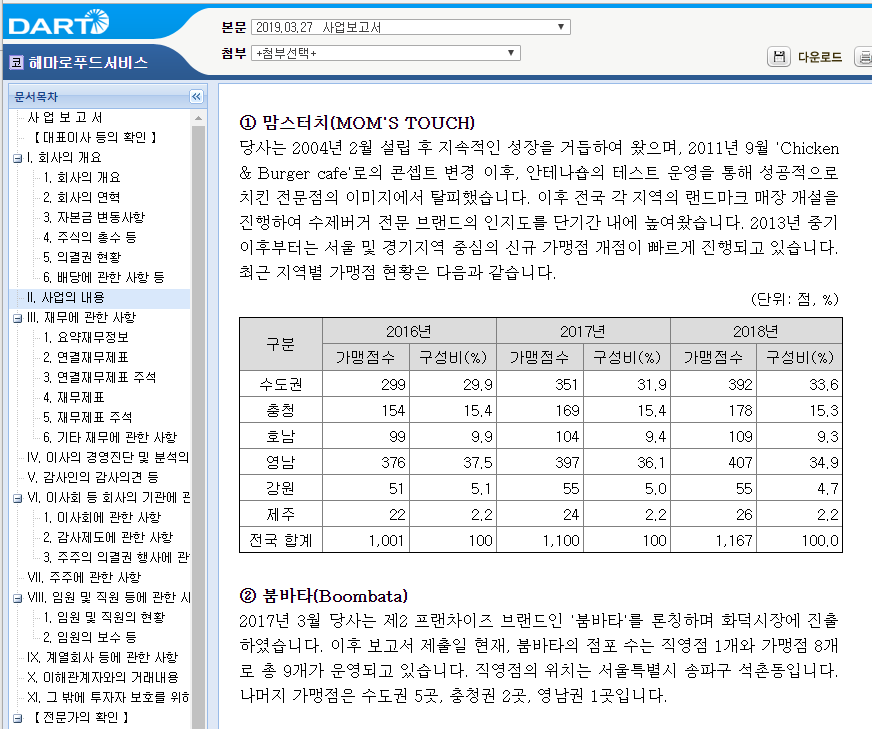Collapse the 문서목차 panel with the « button

coord(194,97)
